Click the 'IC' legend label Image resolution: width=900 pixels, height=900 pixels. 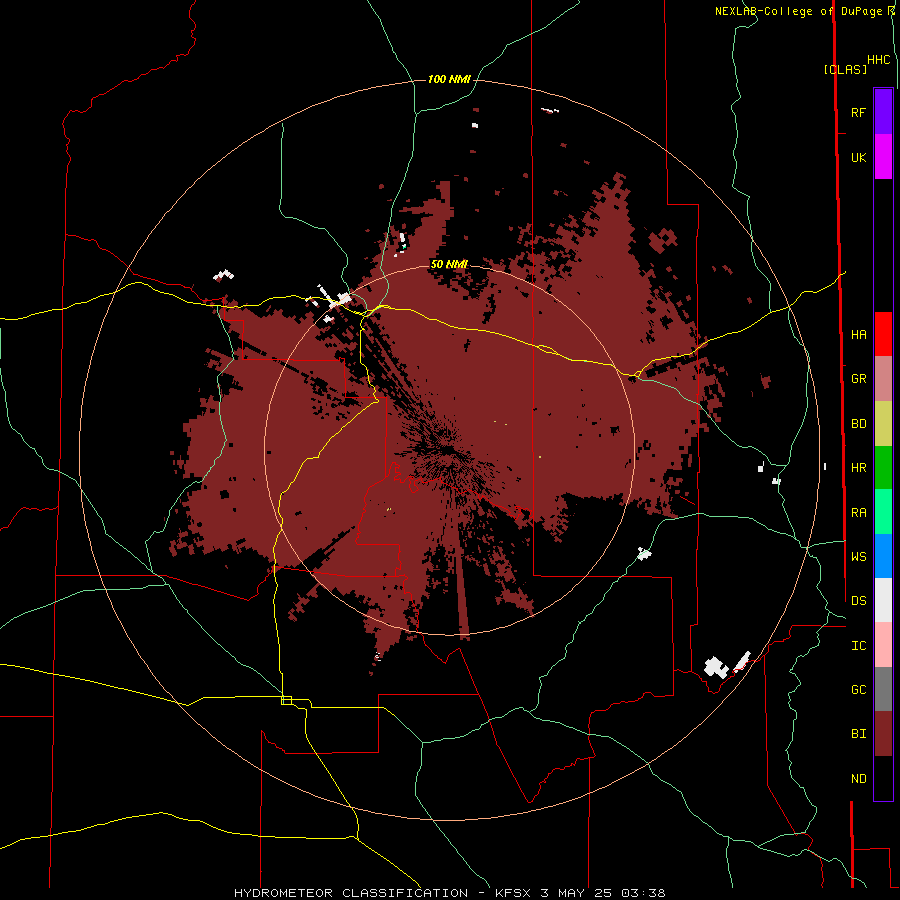click(858, 646)
